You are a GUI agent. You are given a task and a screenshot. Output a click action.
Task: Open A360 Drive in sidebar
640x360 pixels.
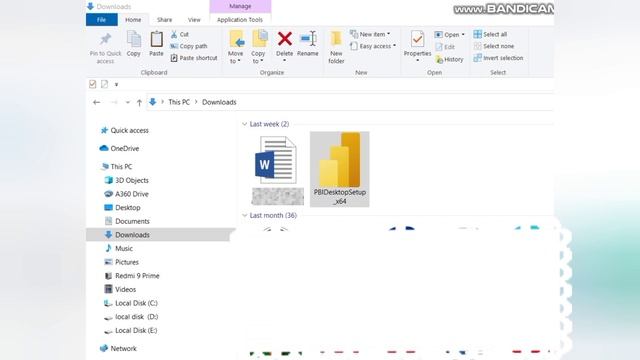point(127,194)
